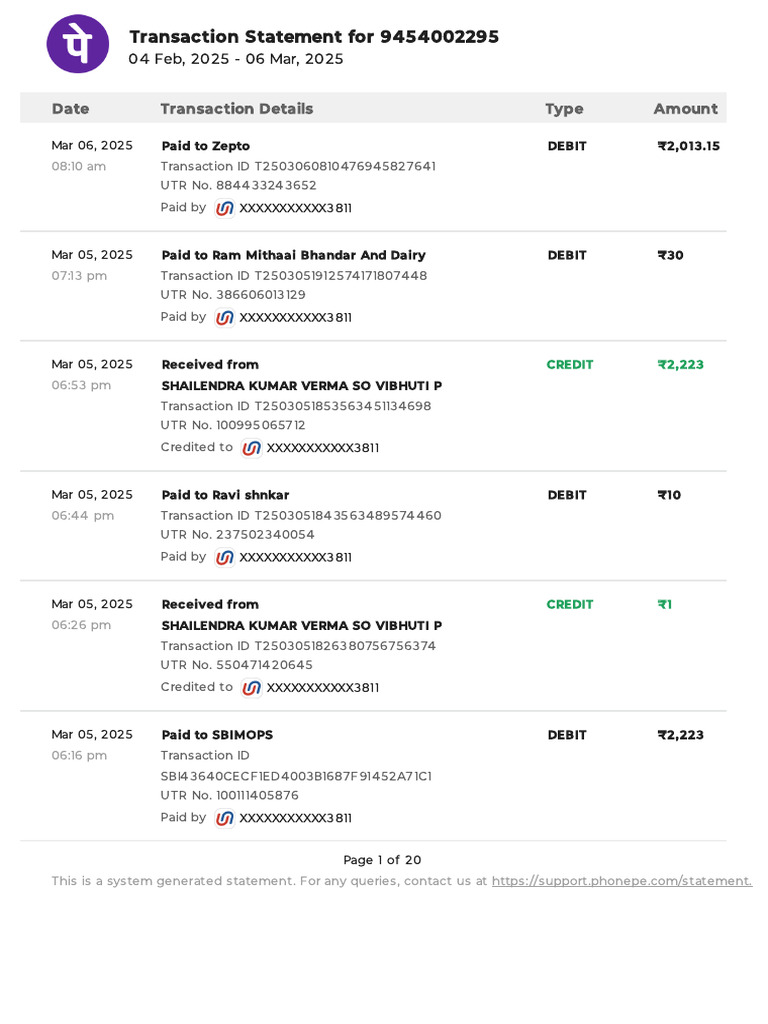Click bank icon in Ram Mithaai payment

tap(225, 318)
